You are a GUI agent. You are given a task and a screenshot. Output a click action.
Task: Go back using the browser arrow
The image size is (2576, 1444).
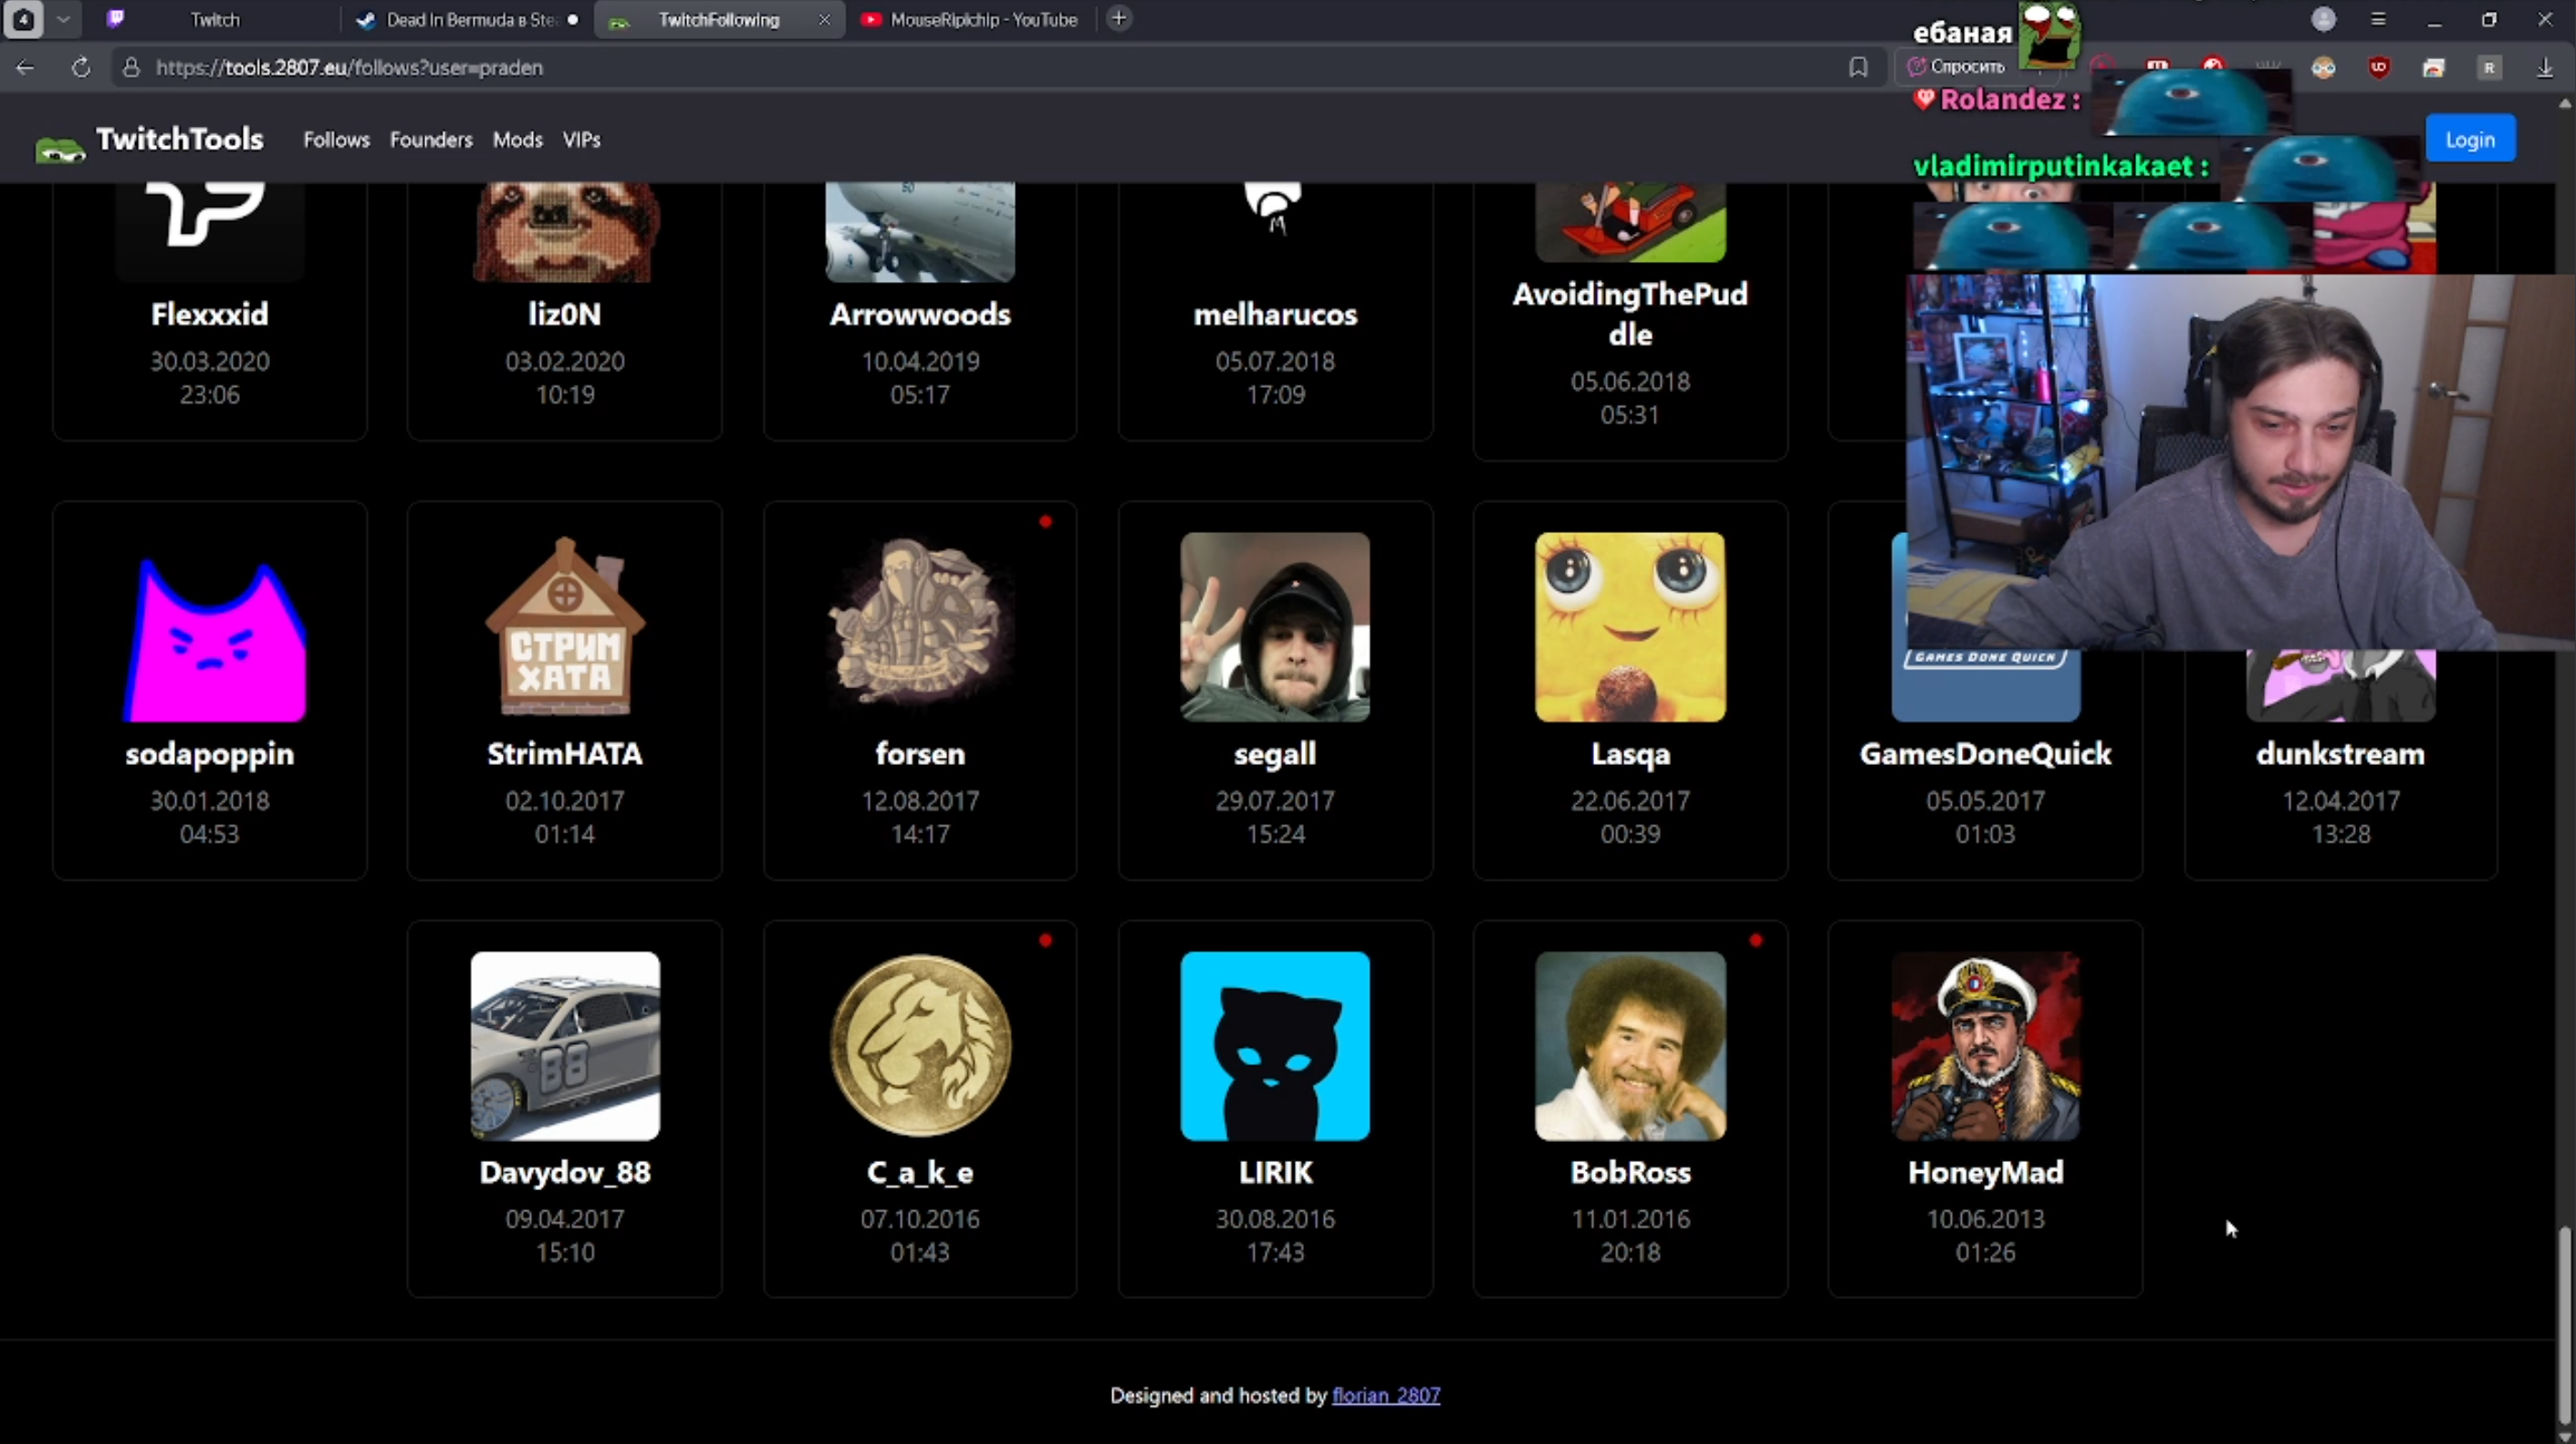(26, 67)
